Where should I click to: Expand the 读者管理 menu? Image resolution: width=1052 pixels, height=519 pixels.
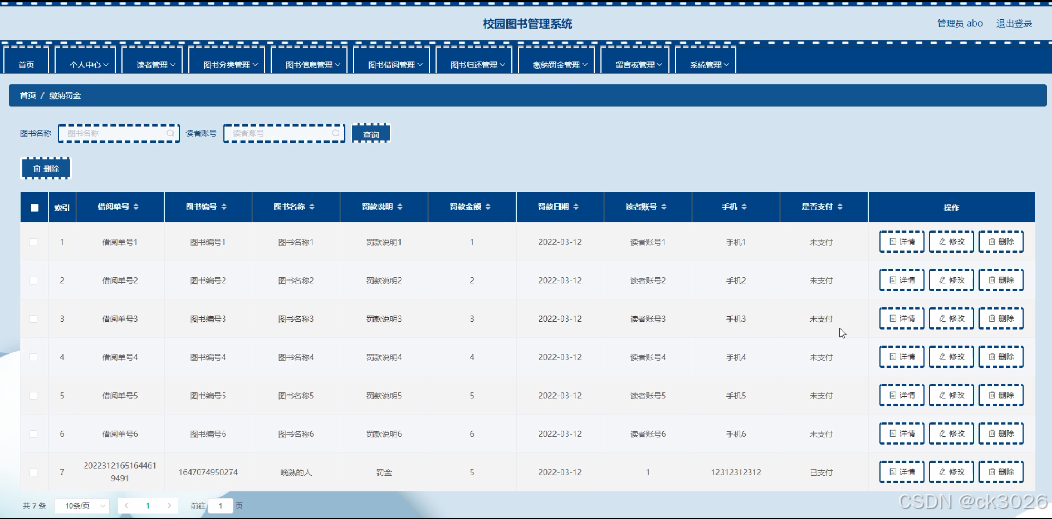(152, 62)
